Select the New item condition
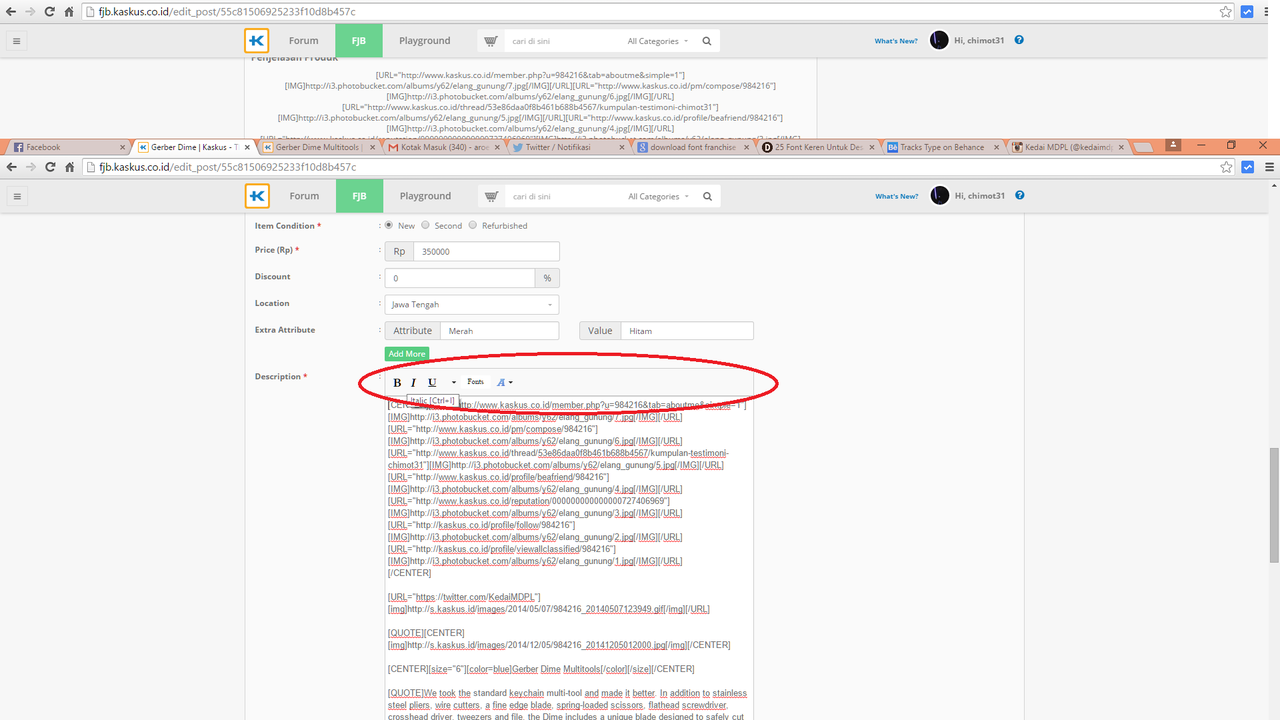Viewport: 1280px width, 720px height. pos(390,225)
